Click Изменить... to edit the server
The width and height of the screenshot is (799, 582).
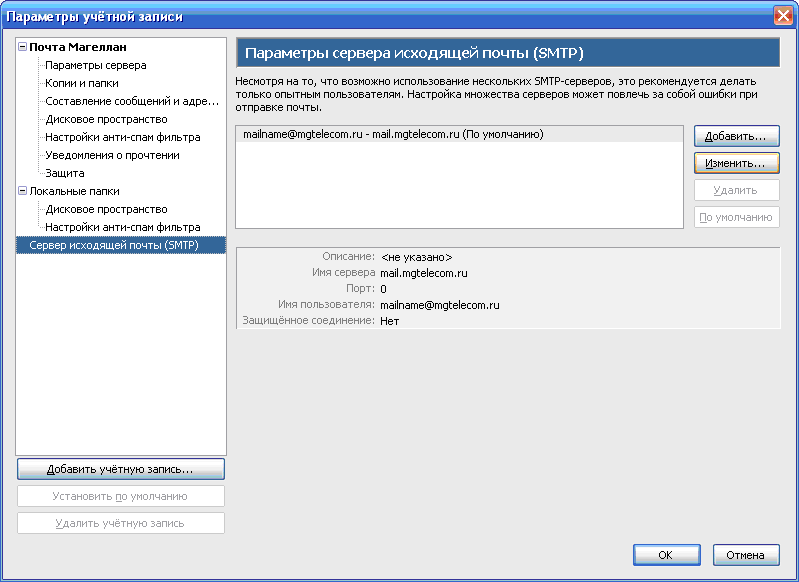coord(736,162)
